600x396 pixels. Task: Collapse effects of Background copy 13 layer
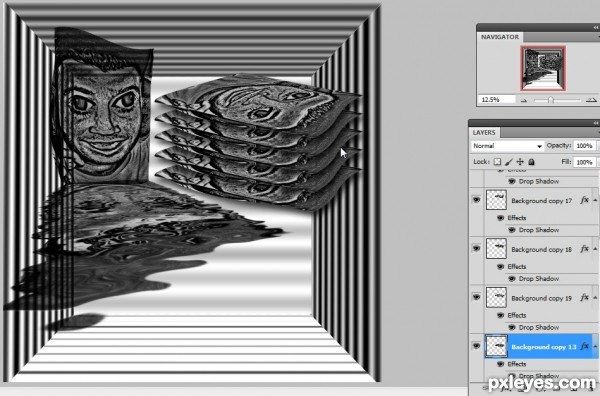coord(595,347)
